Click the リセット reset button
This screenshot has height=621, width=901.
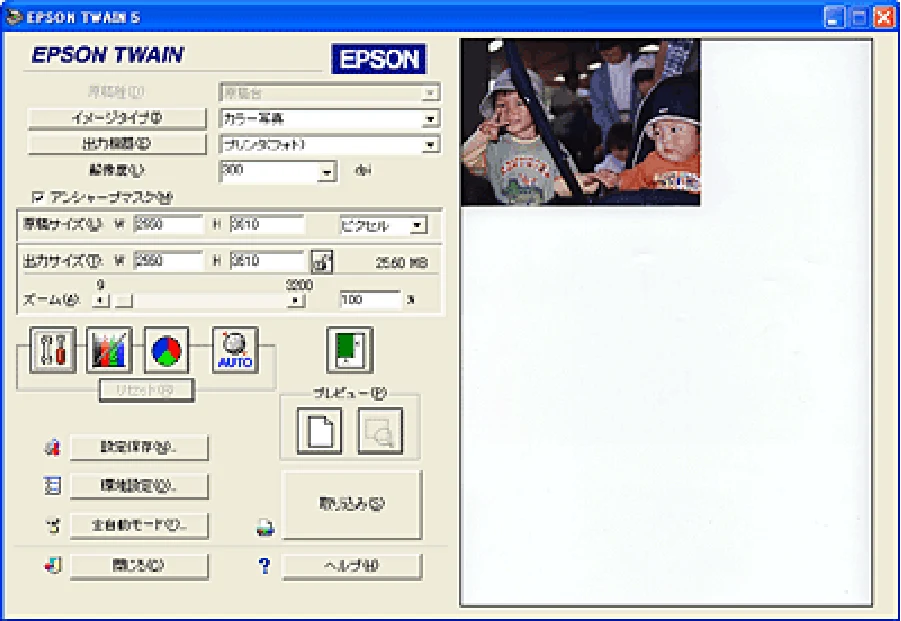click(147, 390)
